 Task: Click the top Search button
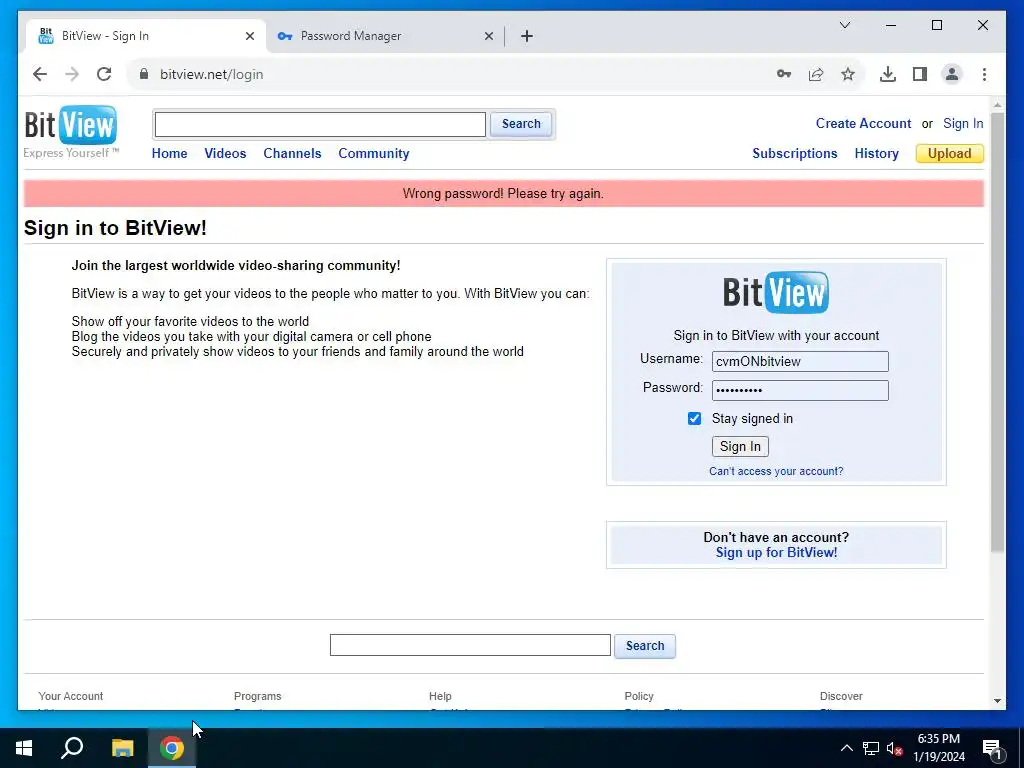point(520,124)
